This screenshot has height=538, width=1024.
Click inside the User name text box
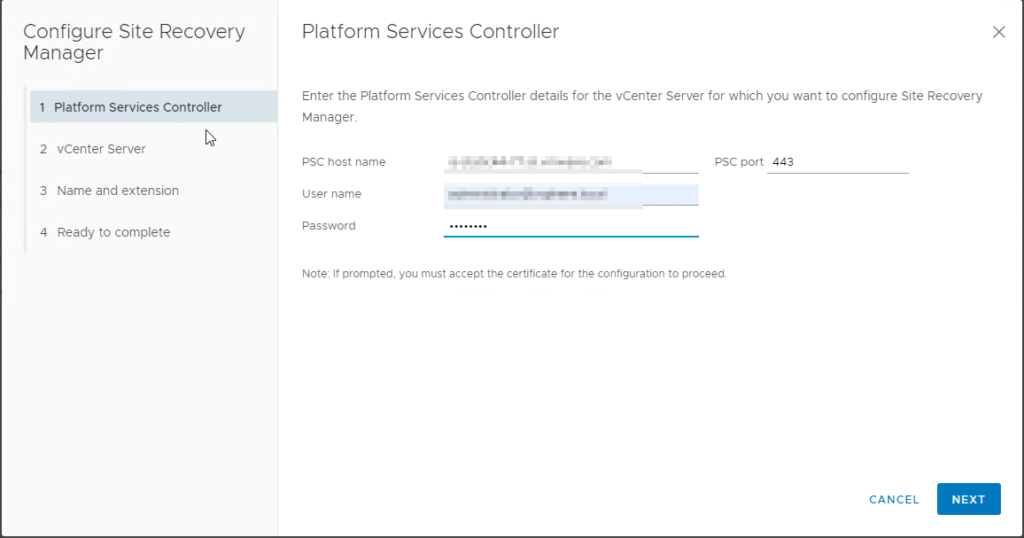(570, 194)
